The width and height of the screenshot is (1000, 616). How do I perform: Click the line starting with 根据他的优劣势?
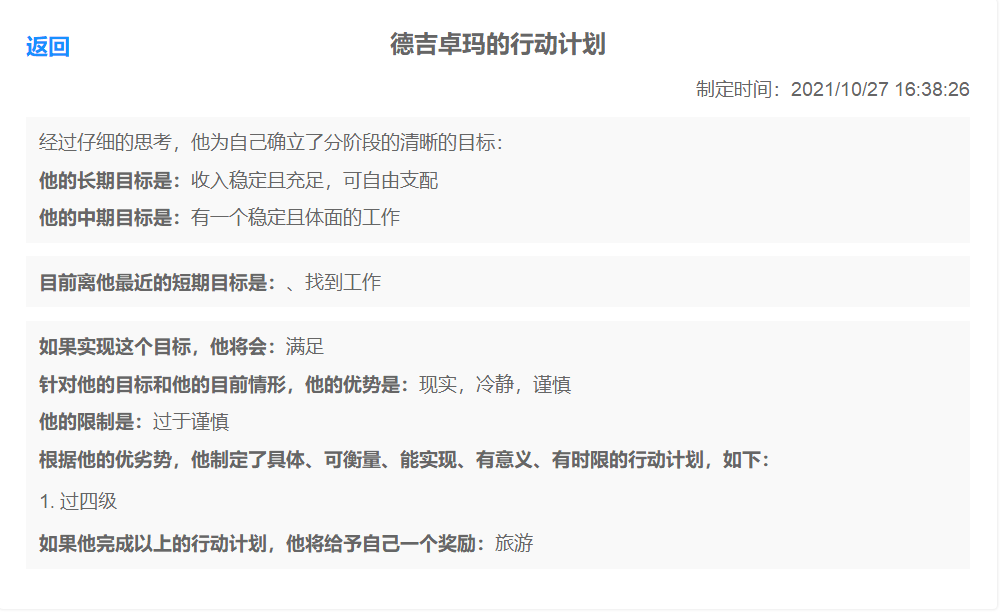pos(403,460)
